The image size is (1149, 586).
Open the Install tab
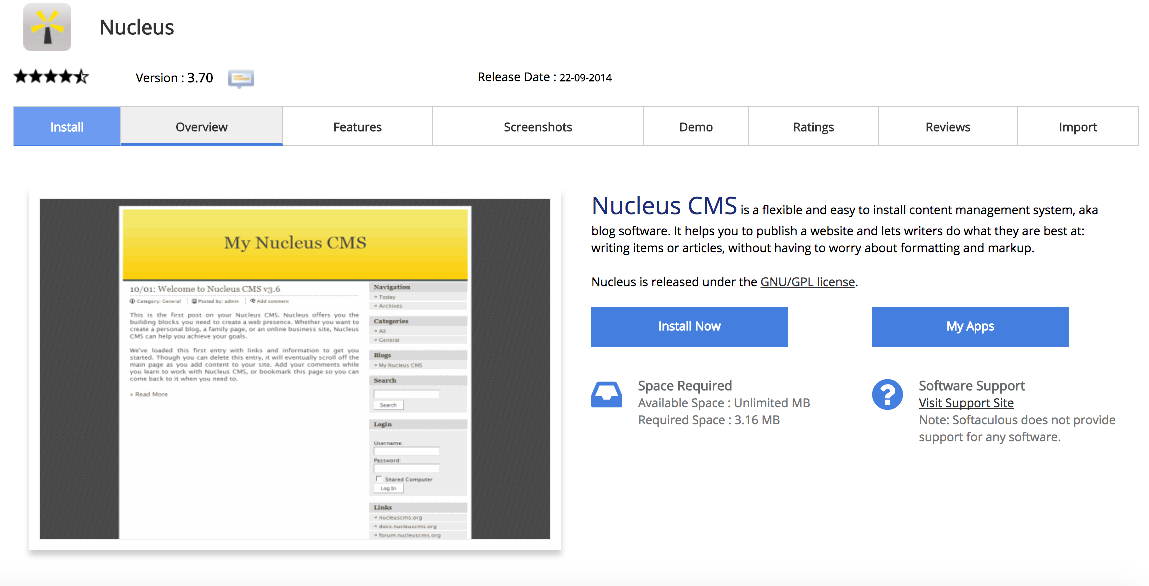67,127
